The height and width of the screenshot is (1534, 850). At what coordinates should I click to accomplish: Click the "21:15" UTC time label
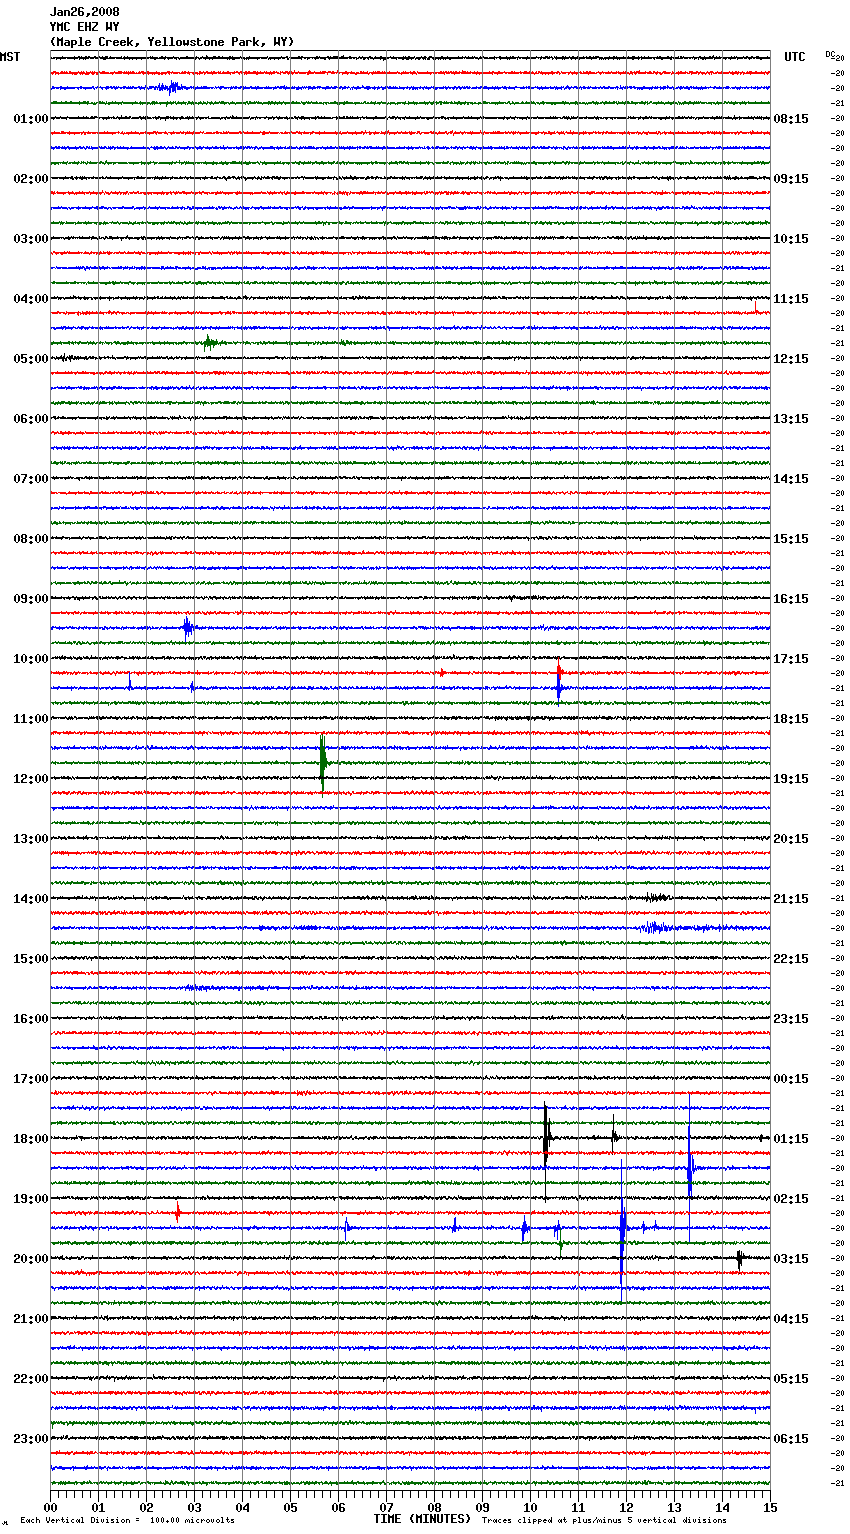791,899
